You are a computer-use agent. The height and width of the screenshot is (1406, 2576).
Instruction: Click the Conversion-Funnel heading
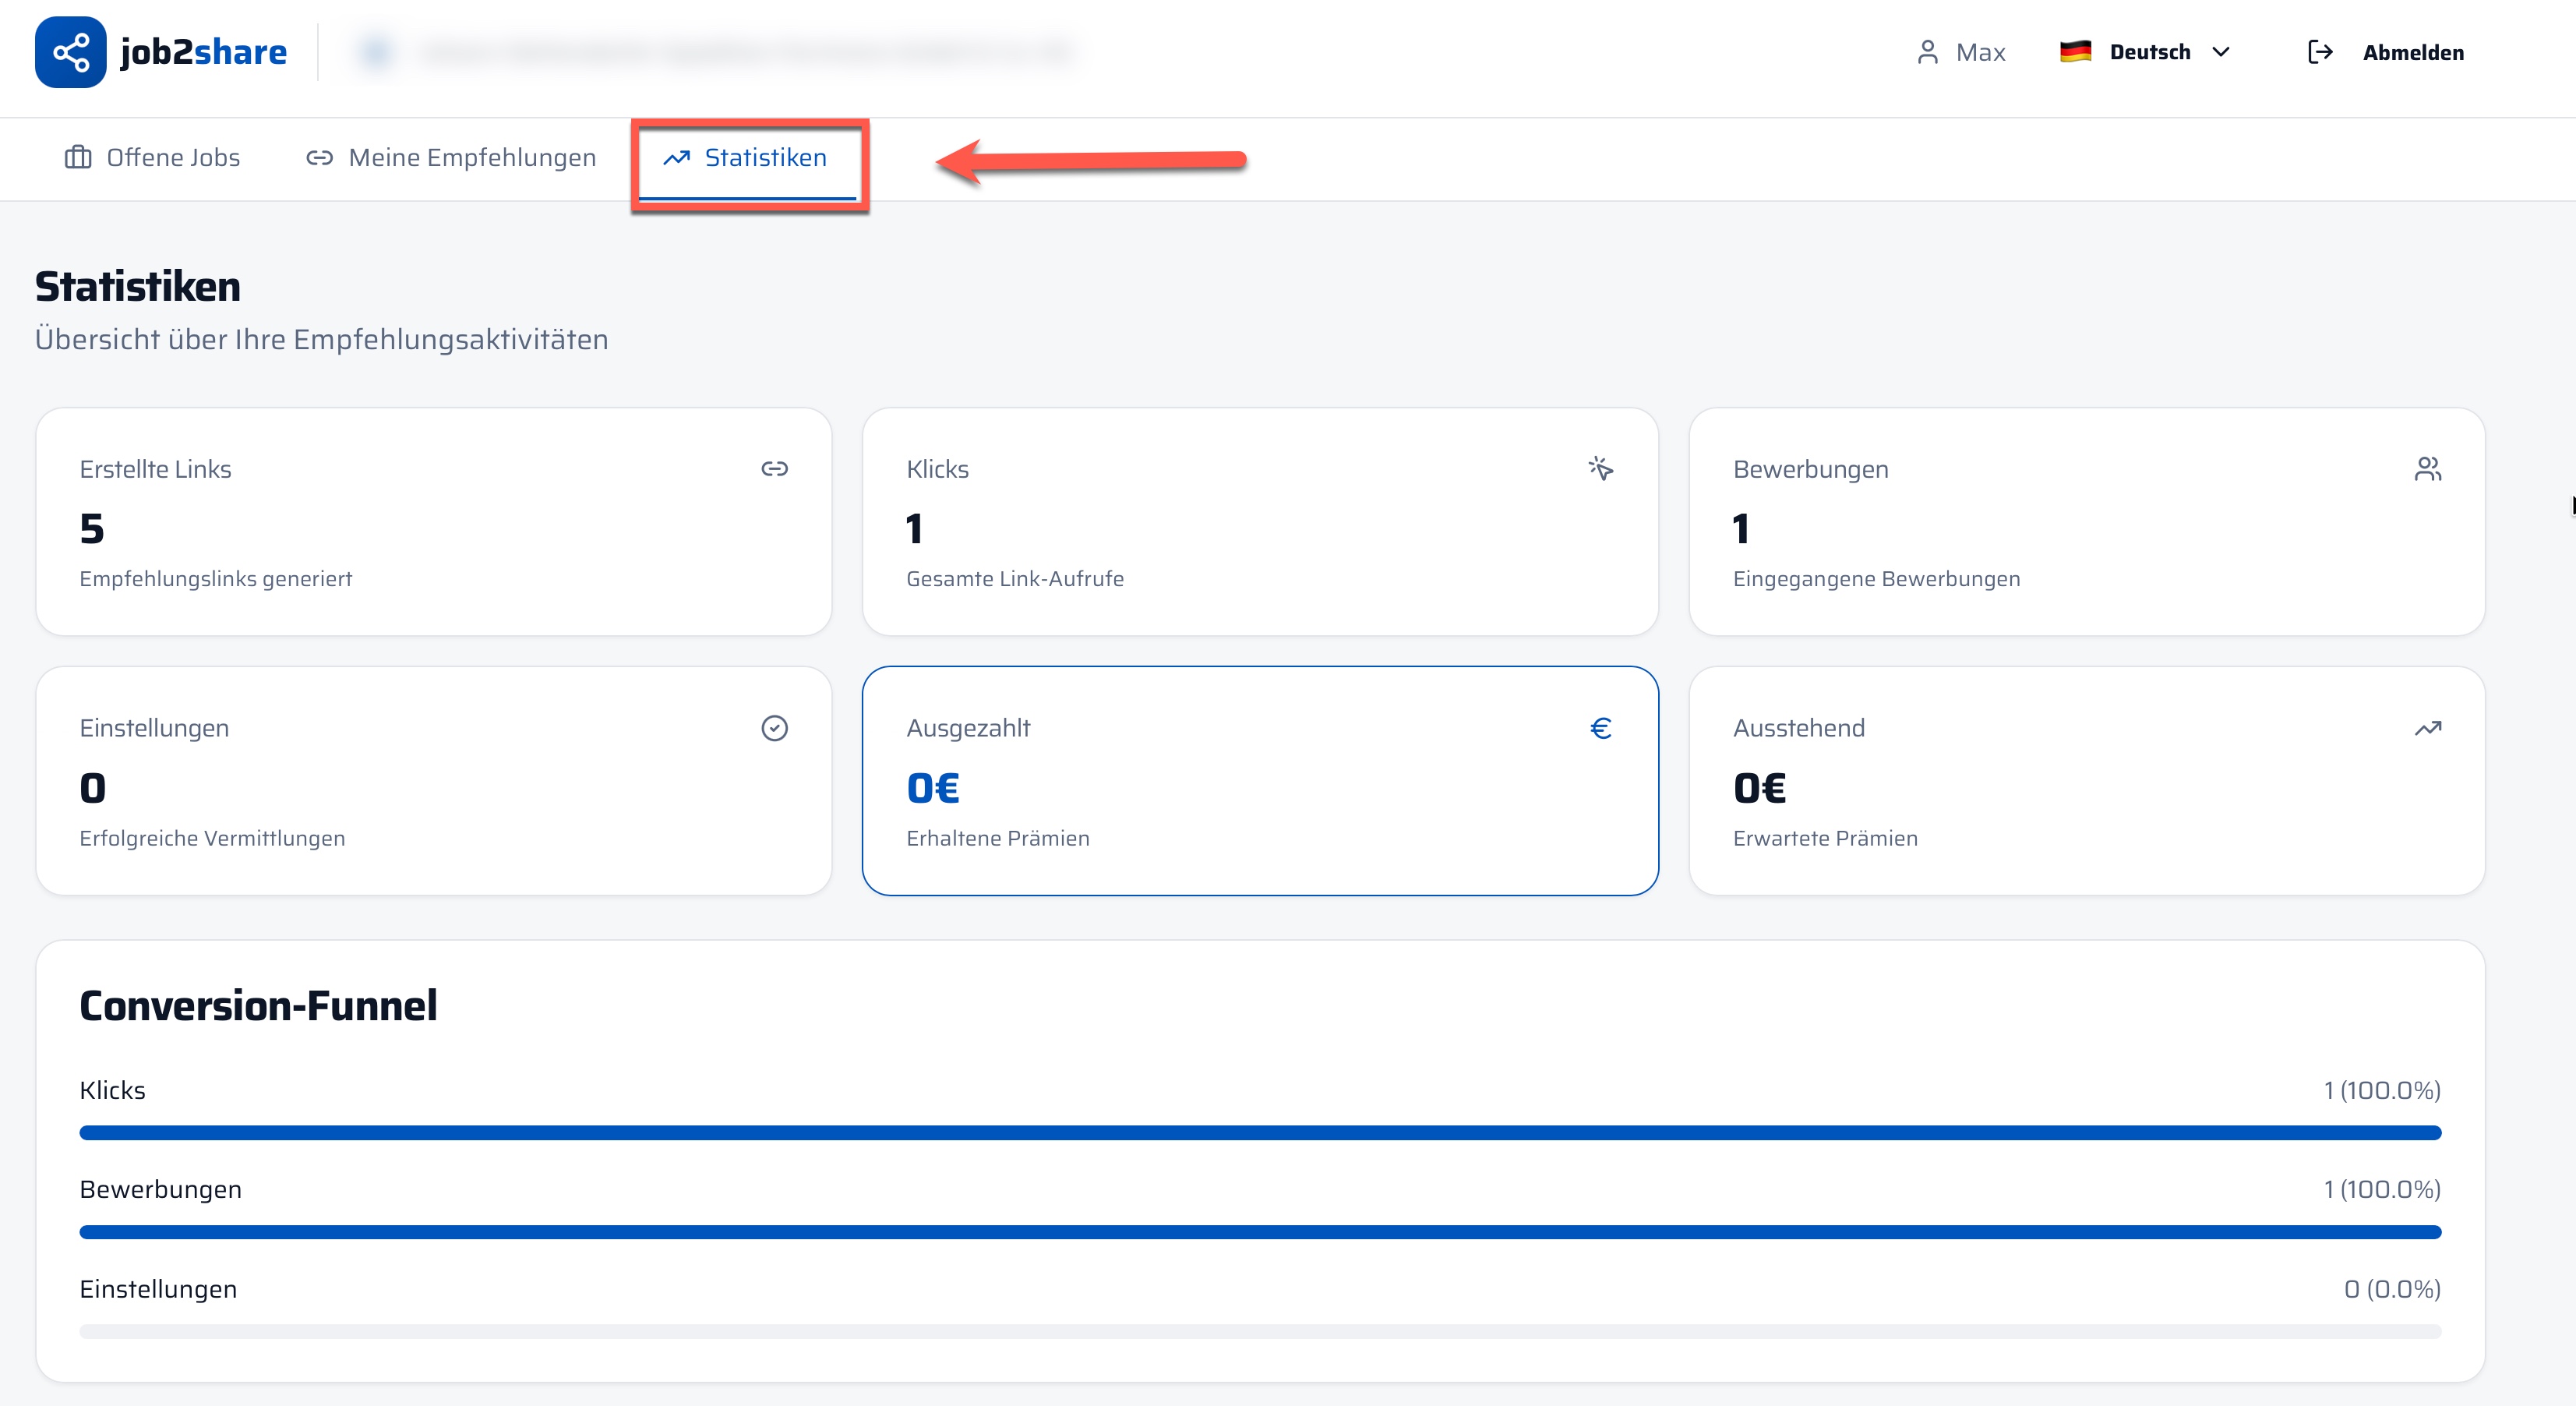tap(258, 1005)
